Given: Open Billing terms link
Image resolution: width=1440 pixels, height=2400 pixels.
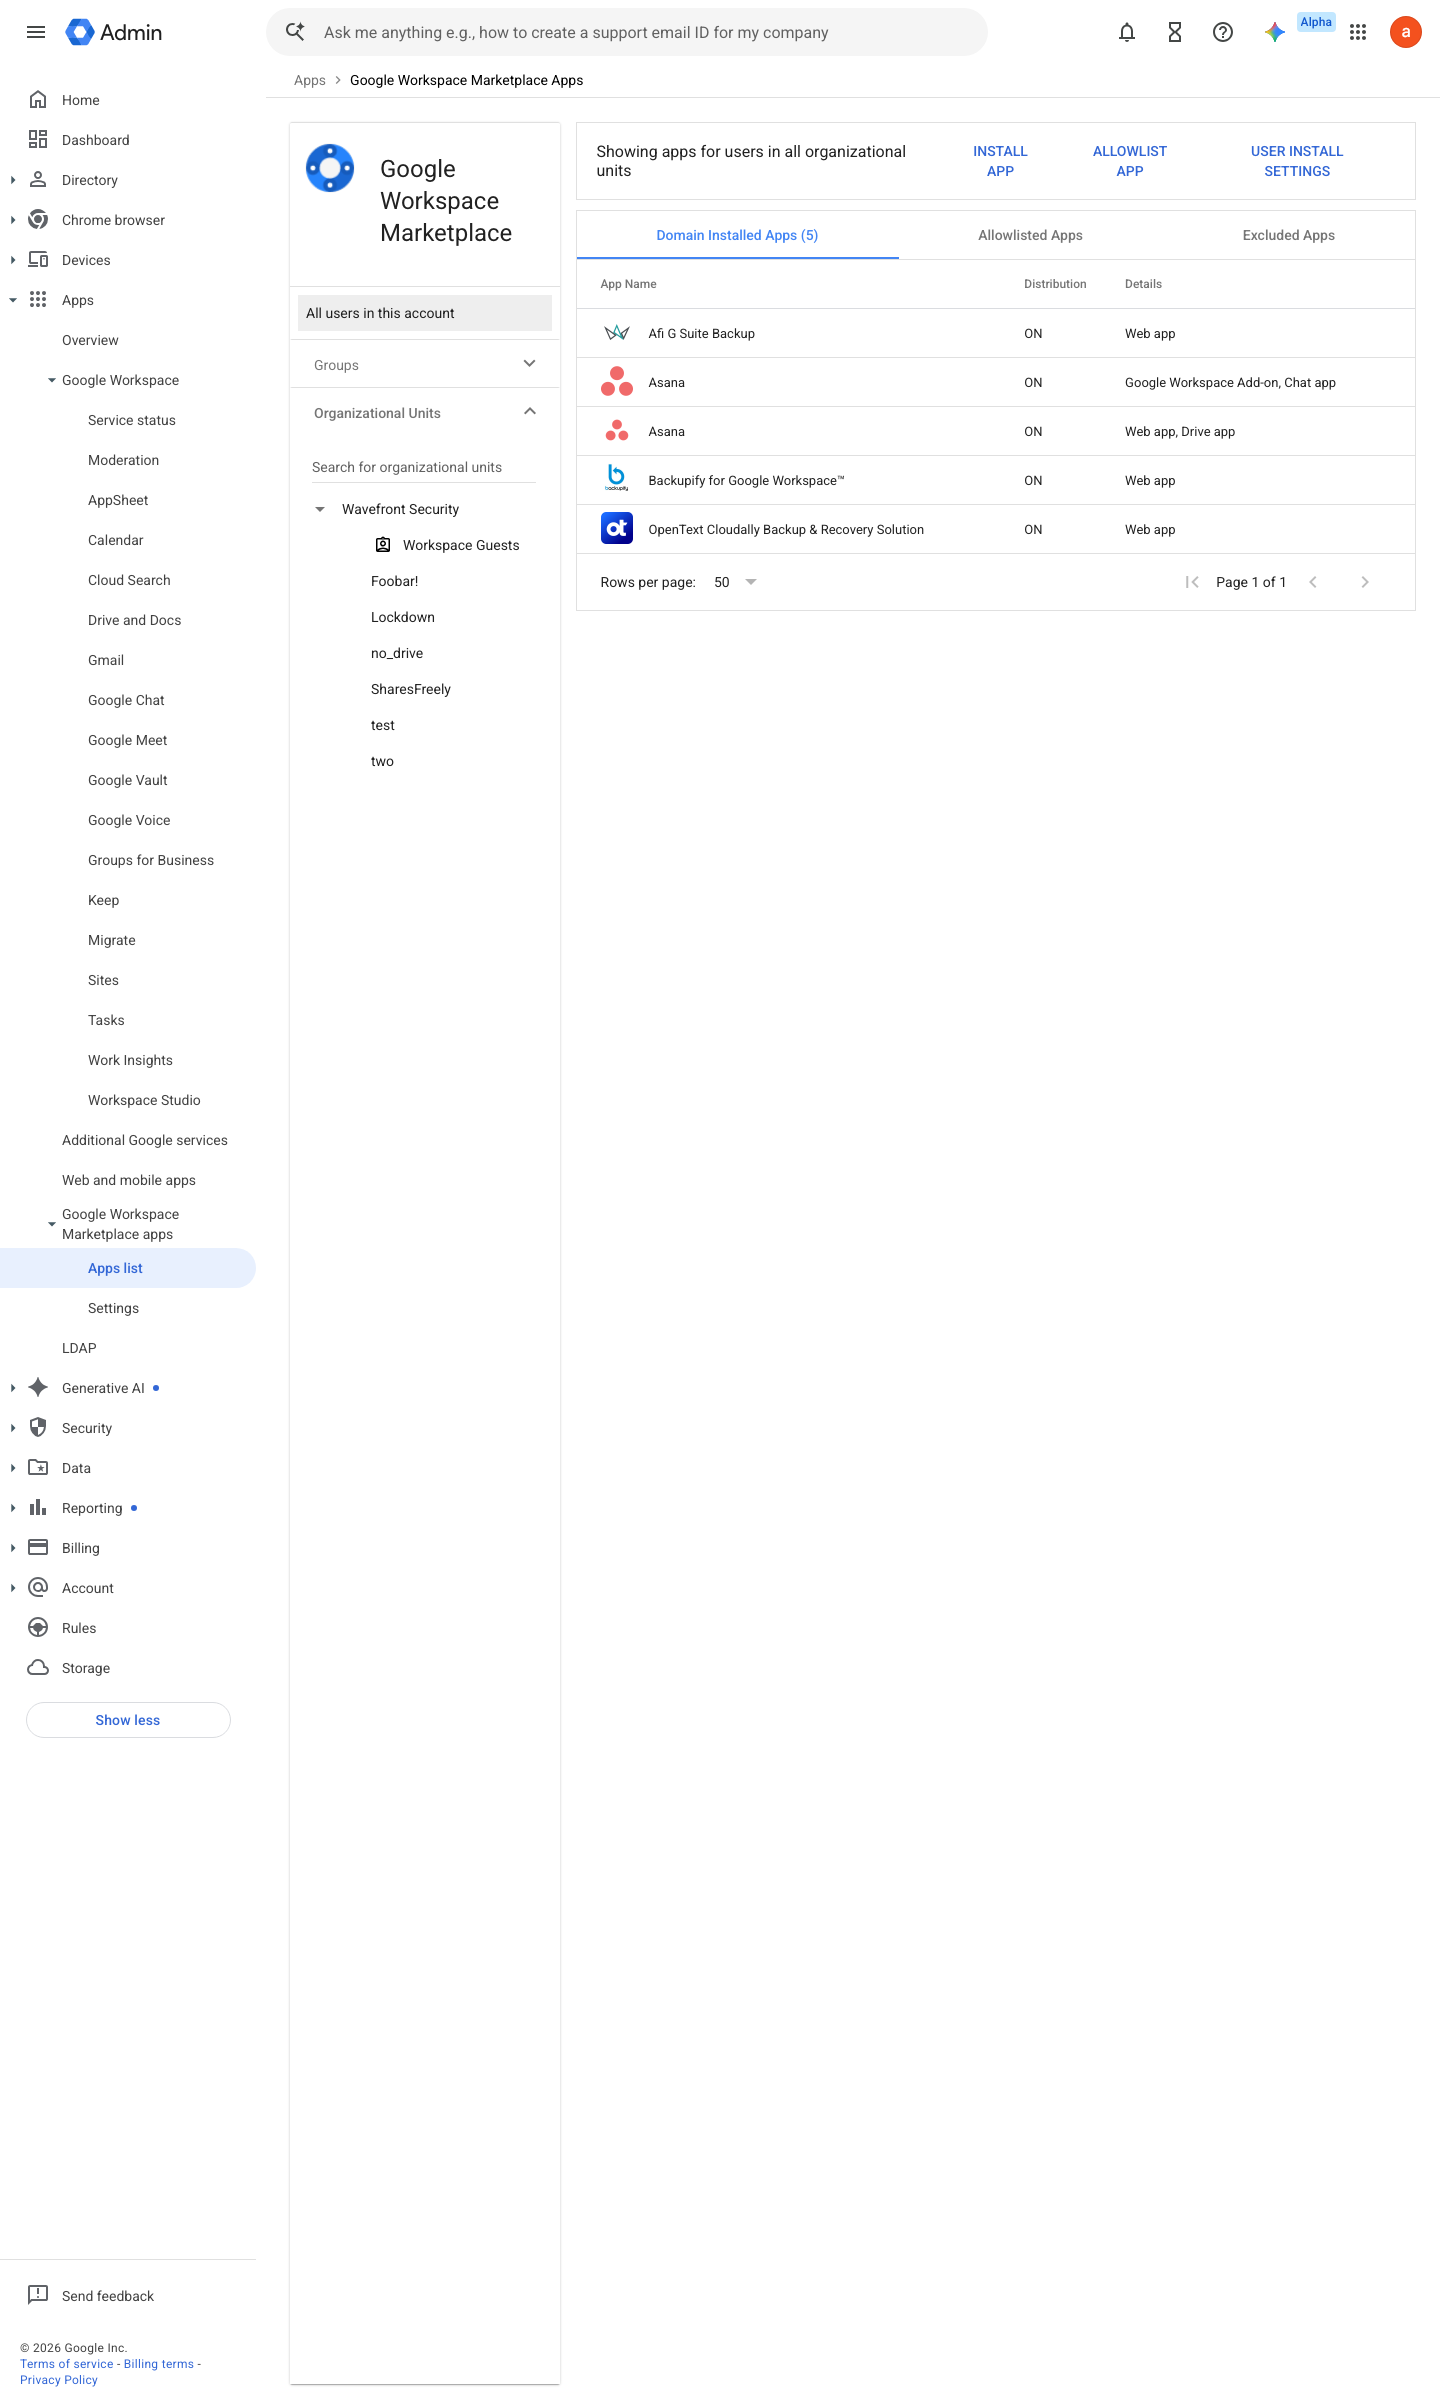Looking at the screenshot, I should pyautogui.click(x=159, y=2364).
